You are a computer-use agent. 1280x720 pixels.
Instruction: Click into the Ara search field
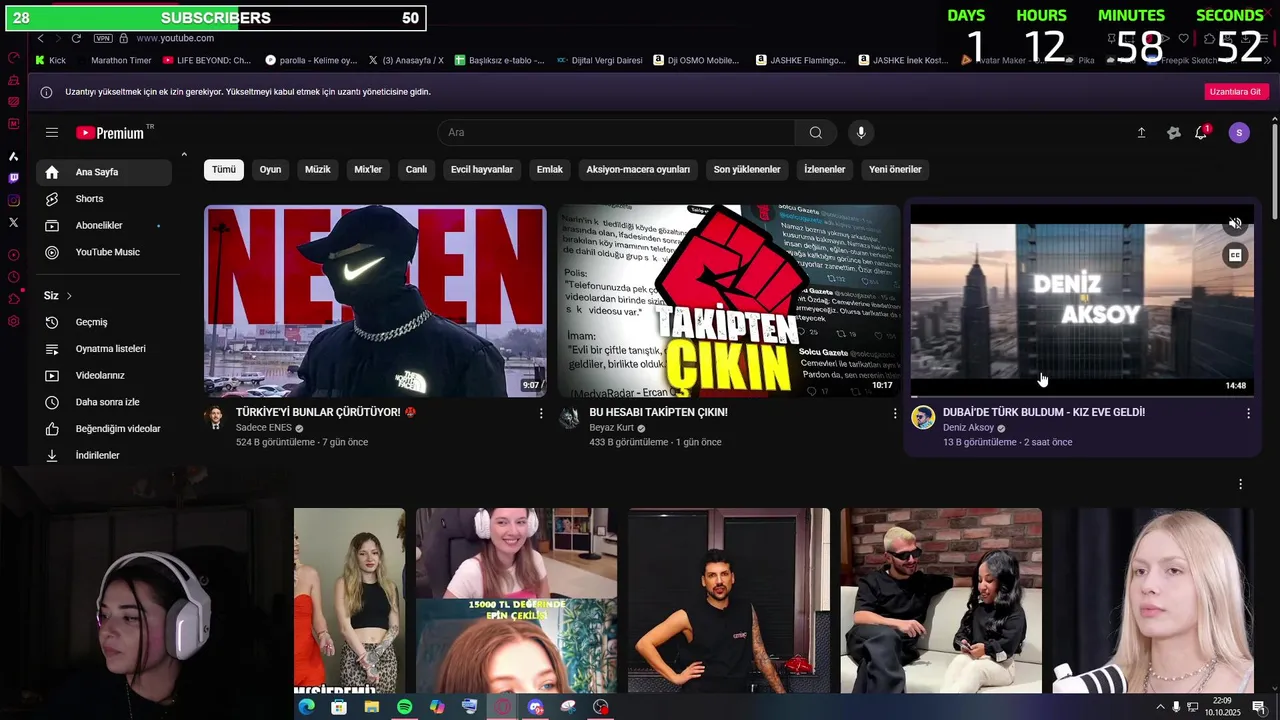coord(616,132)
